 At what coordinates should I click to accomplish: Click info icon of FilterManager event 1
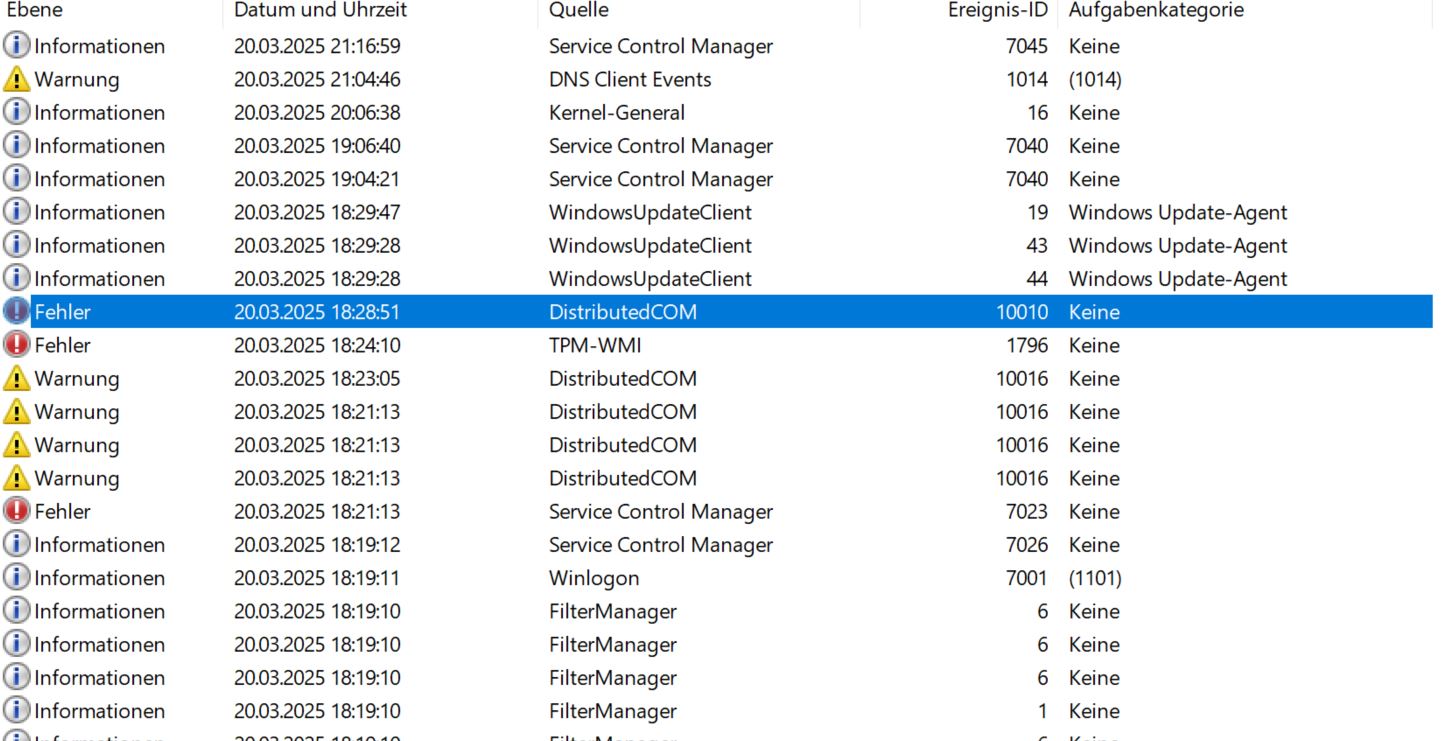[16, 710]
